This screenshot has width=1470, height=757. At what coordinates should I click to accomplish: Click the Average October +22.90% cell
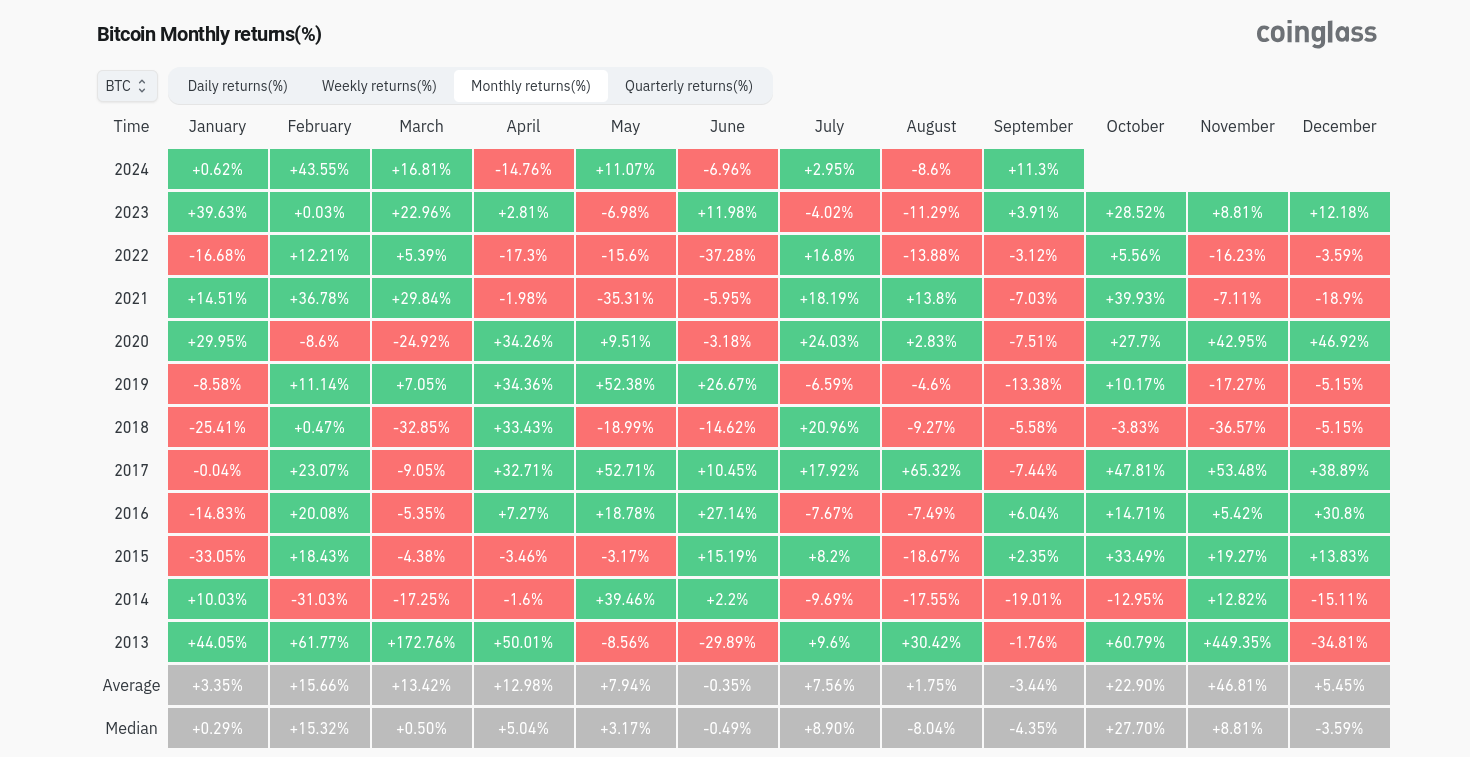(x=1135, y=685)
